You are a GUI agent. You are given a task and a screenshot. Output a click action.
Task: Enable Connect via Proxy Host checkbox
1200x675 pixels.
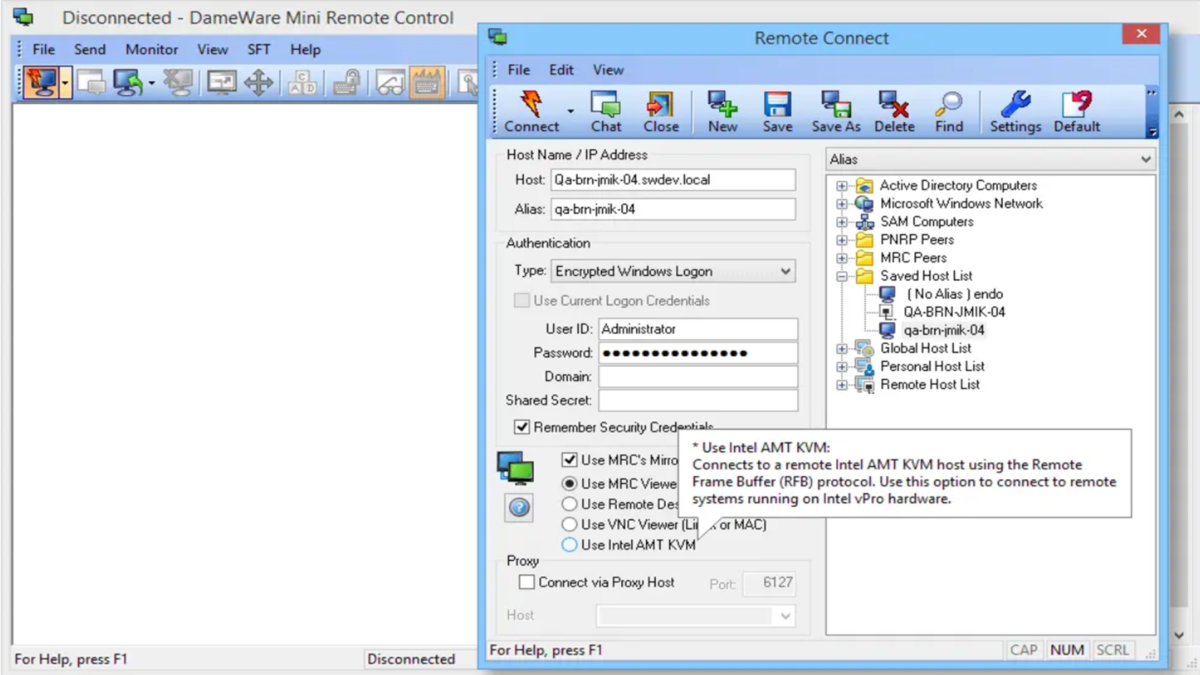(526, 582)
